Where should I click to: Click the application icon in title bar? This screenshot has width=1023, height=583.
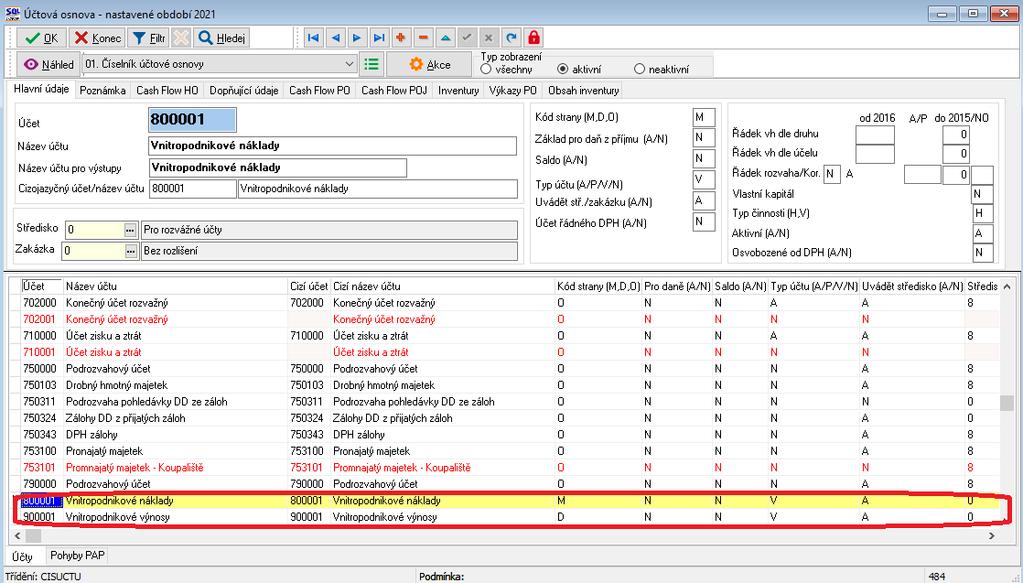pos(12,13)
